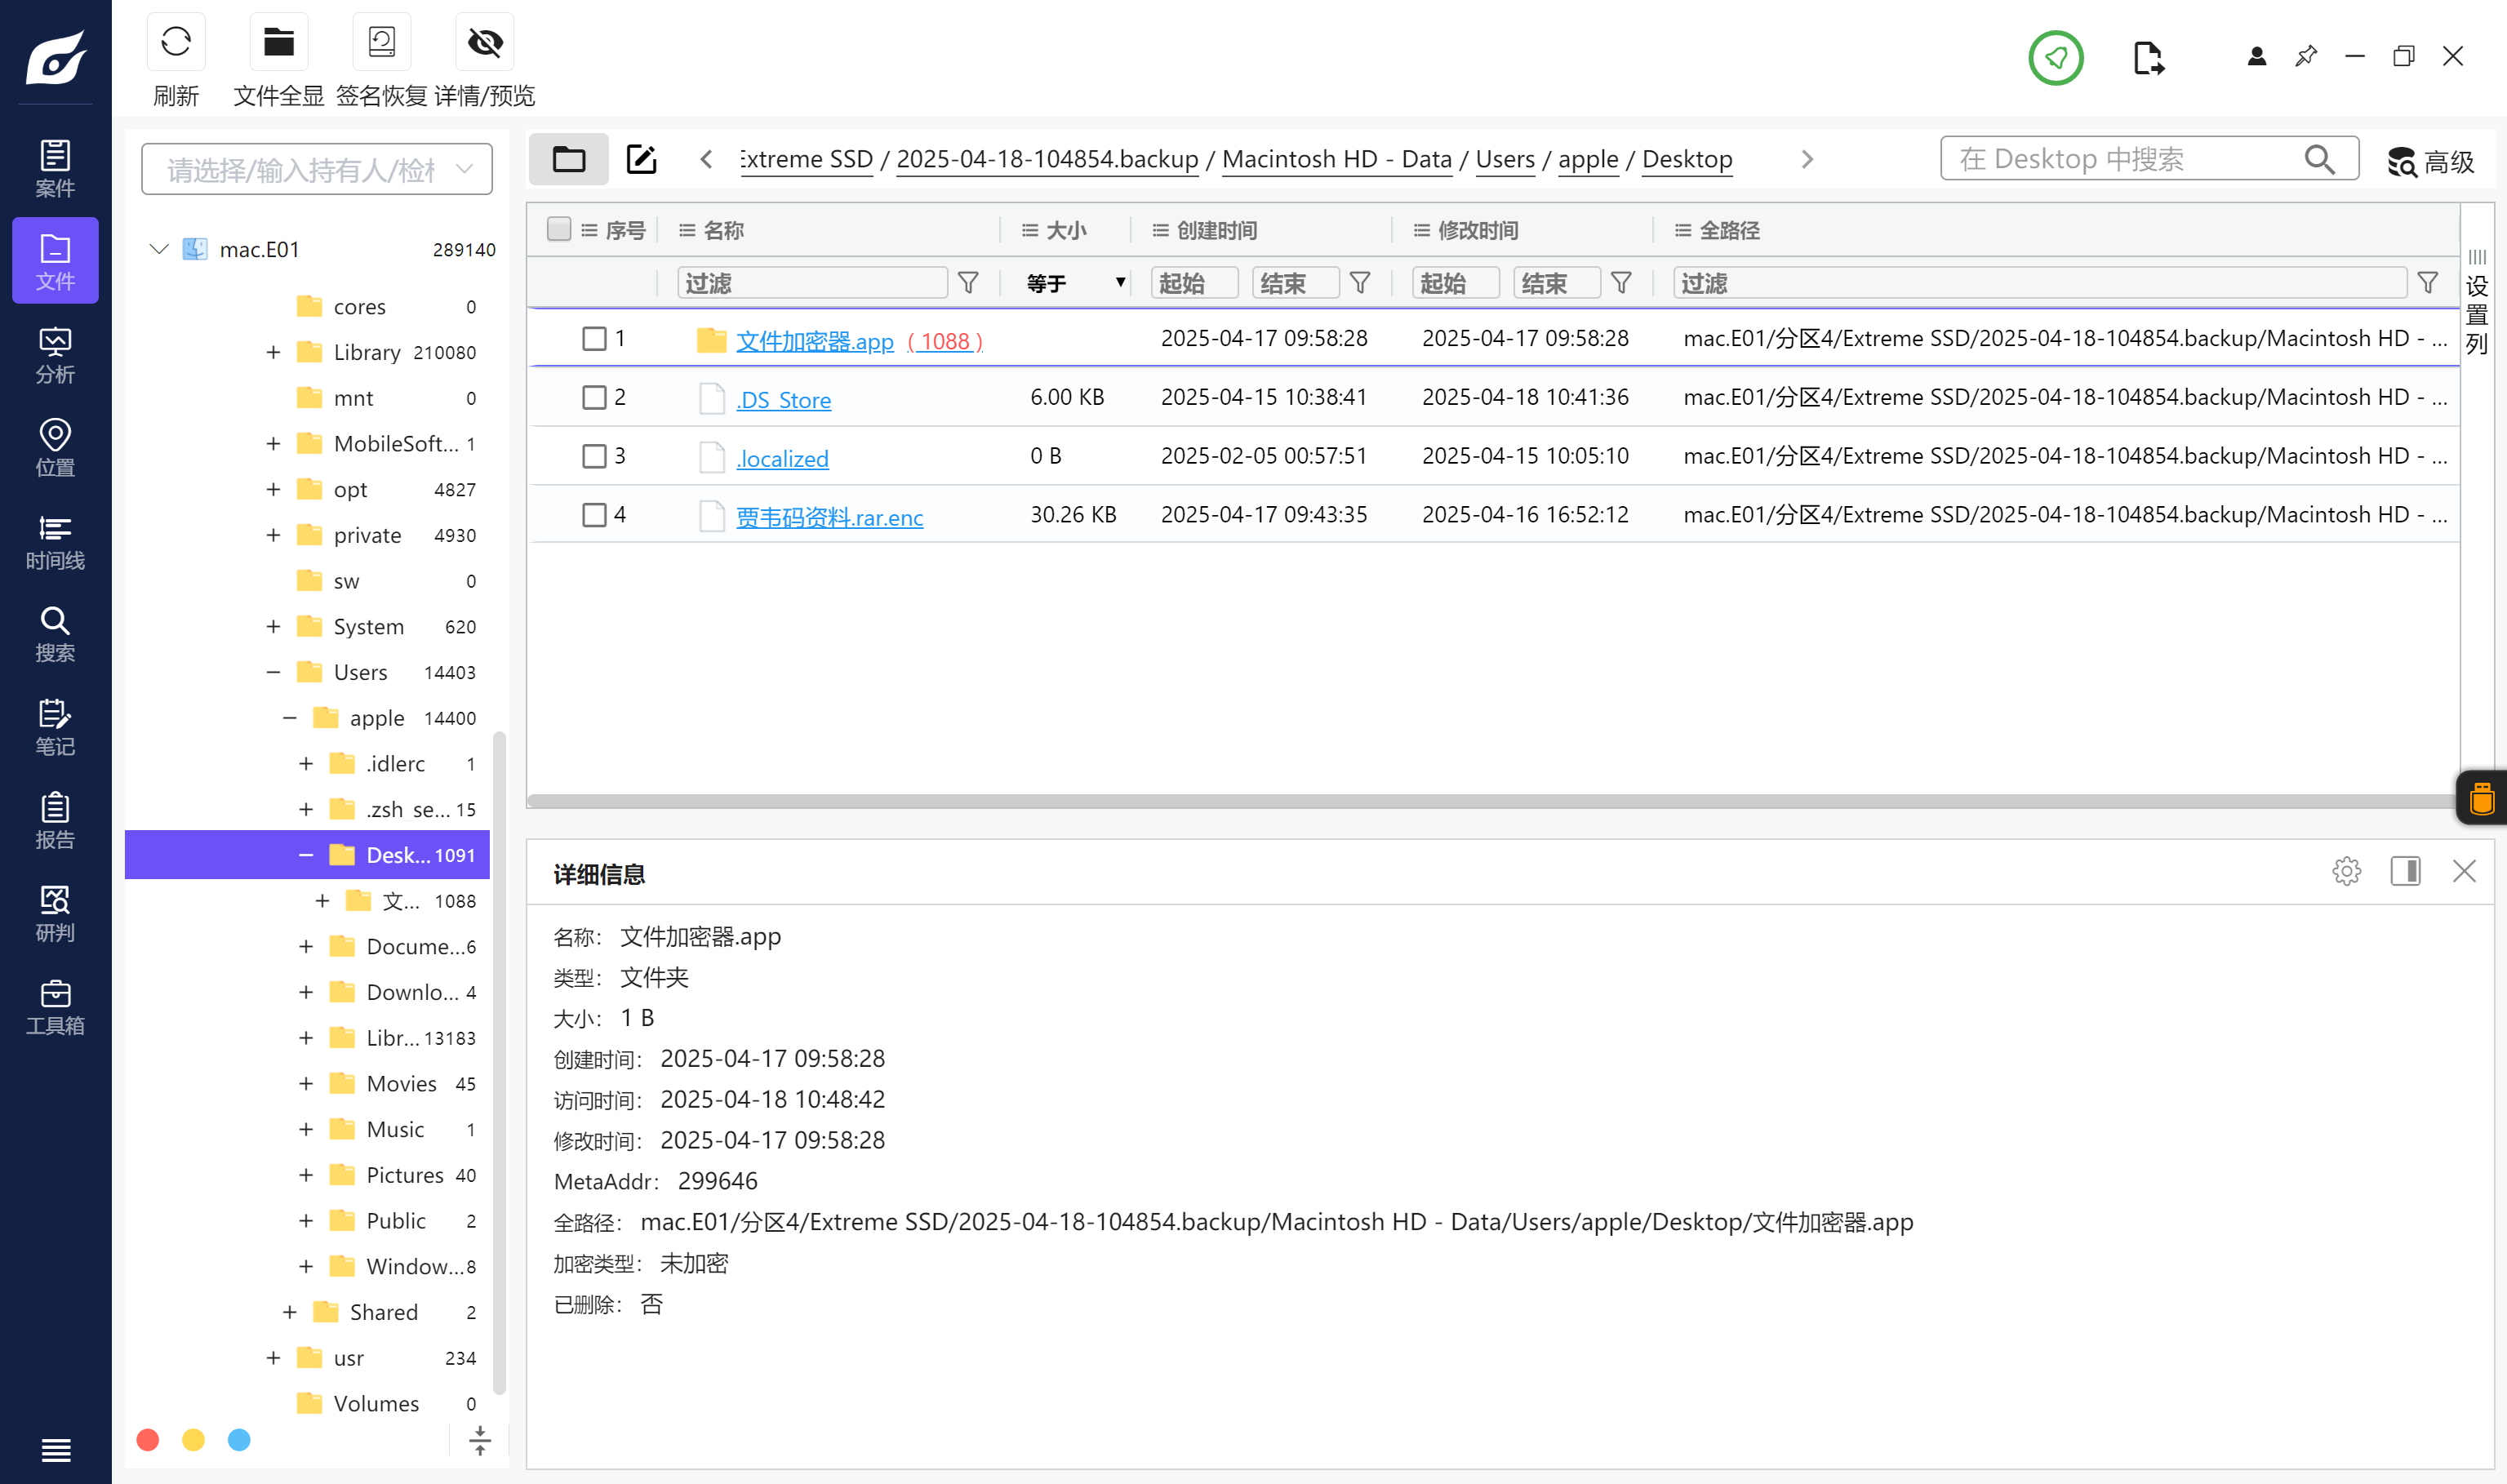
Task: Click the collapse tree icon at bottom
Action: point(480,1440)
